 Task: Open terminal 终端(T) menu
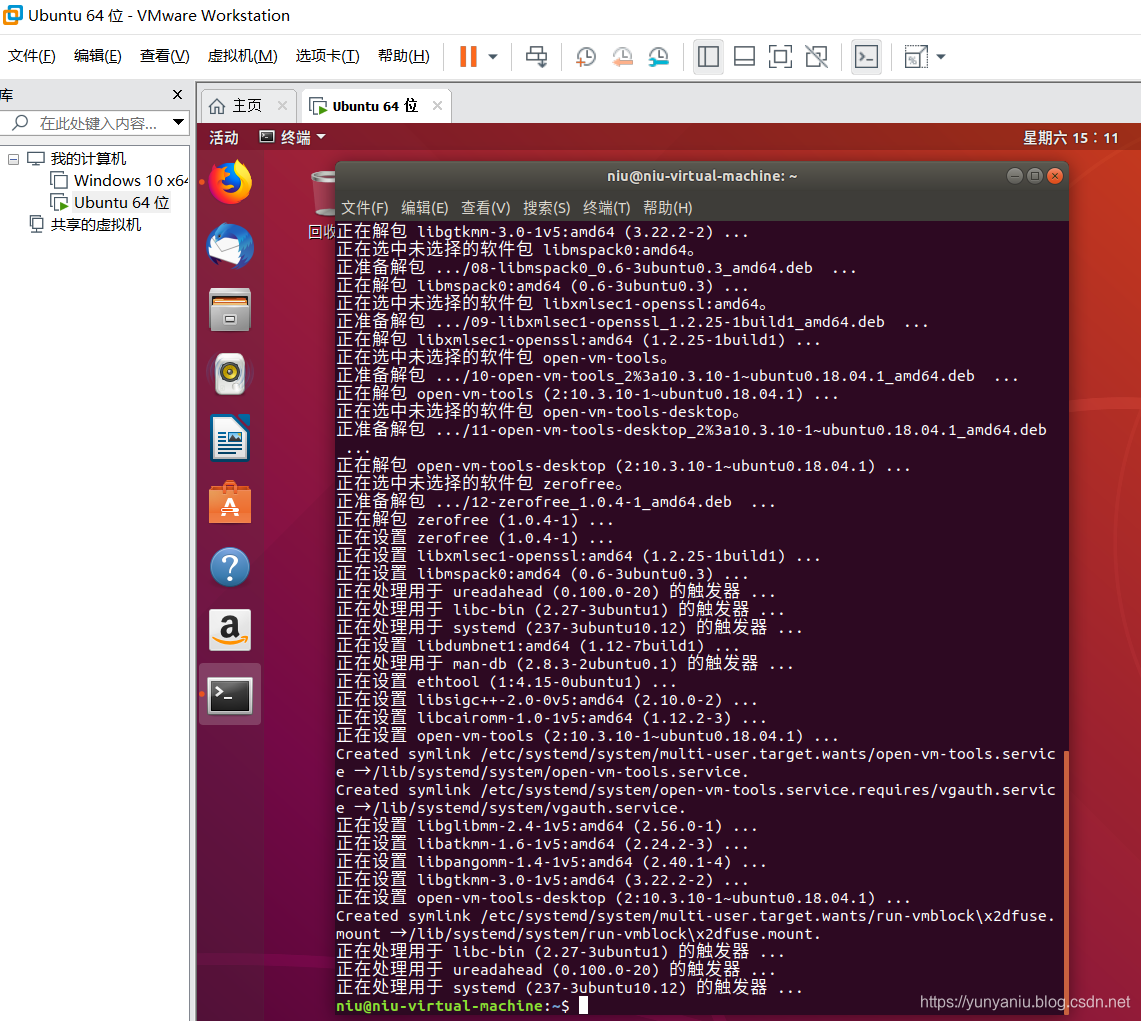click(606, 208)
